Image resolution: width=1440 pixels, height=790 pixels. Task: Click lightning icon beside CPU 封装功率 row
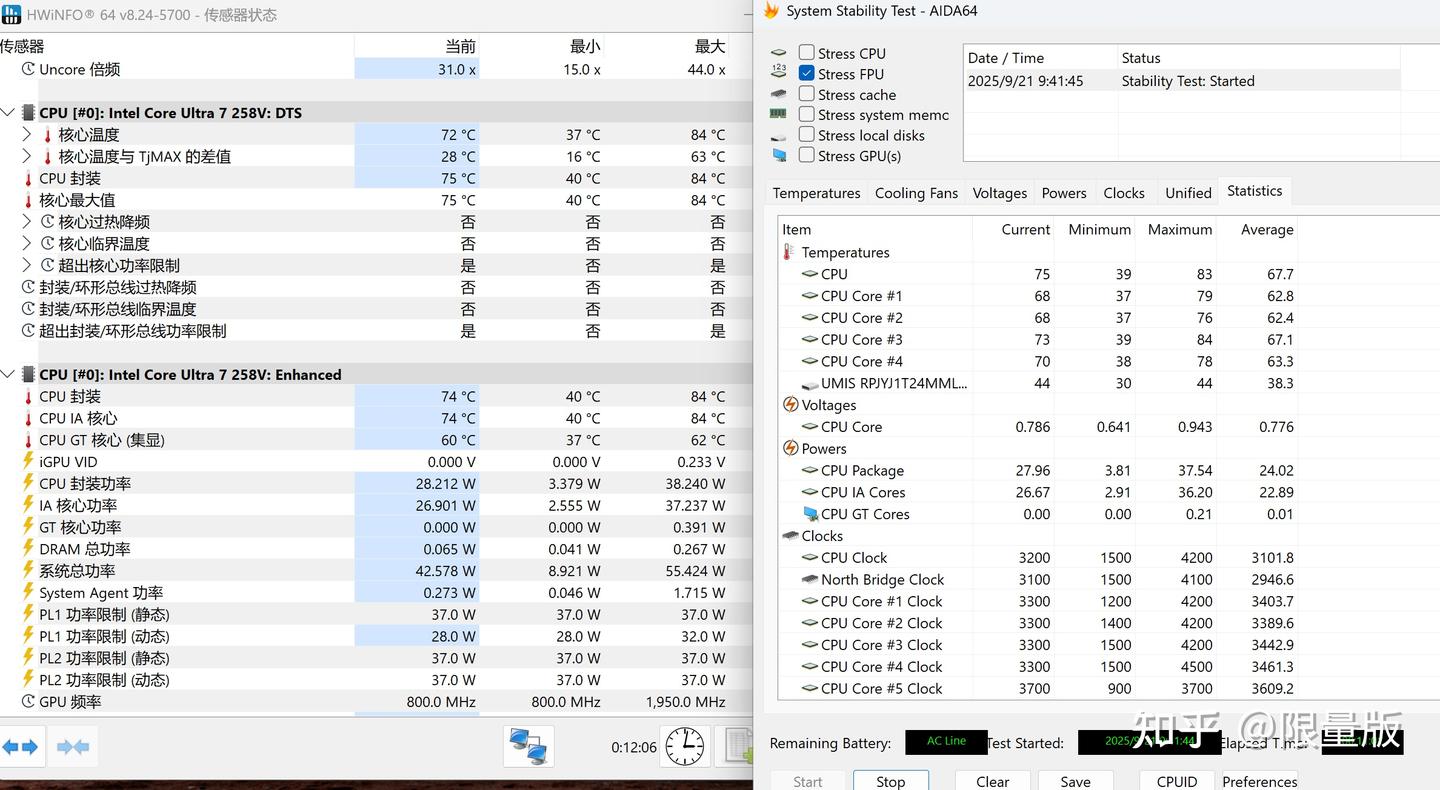pyautogui.click(x=28, y=483)
